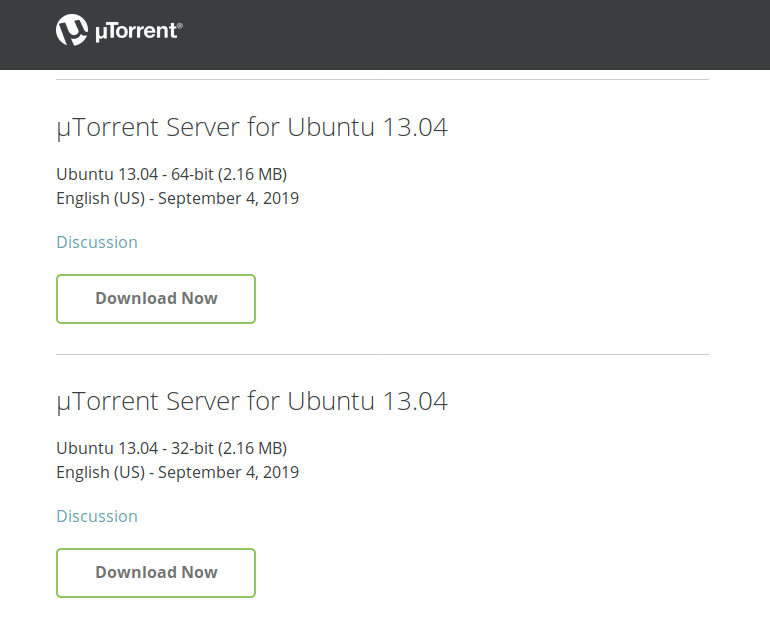This screenshot has height=627, width=770.
Task: Click the divider line above the first server entry
Action: click(382, 79)
